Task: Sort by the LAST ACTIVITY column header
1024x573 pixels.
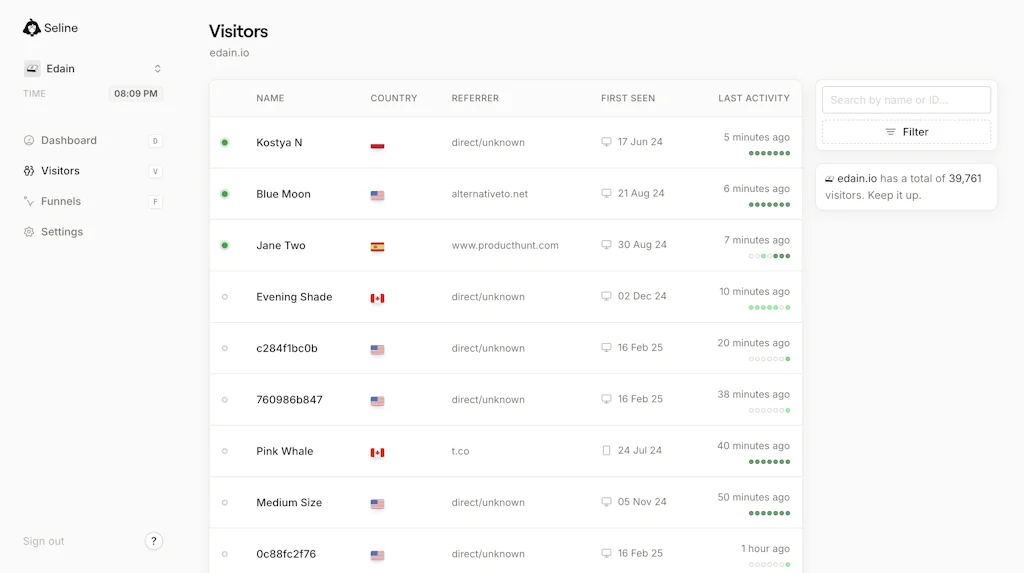Action: [754, 98]
